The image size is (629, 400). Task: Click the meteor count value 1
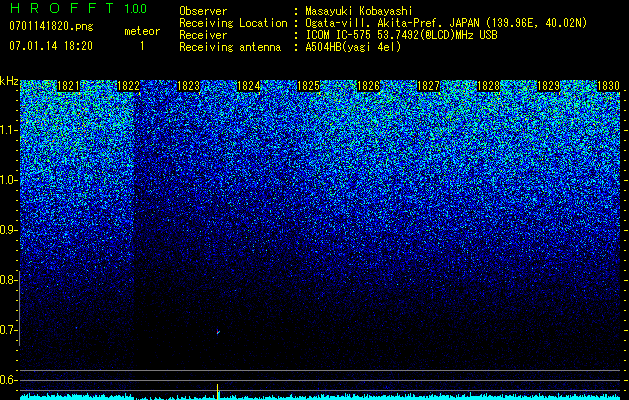(x=142, y=46)
